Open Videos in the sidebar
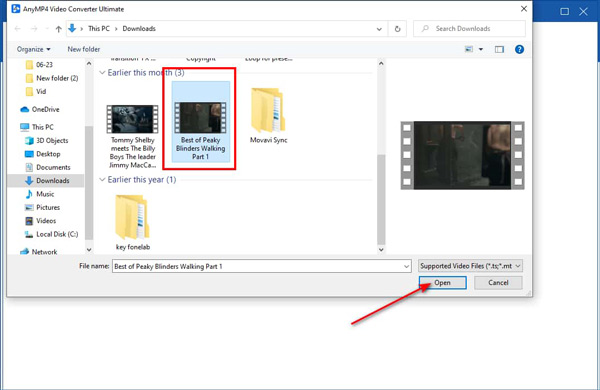Image resolution: width=600 pixels, height=390 pixels. [x=41, y=221]
